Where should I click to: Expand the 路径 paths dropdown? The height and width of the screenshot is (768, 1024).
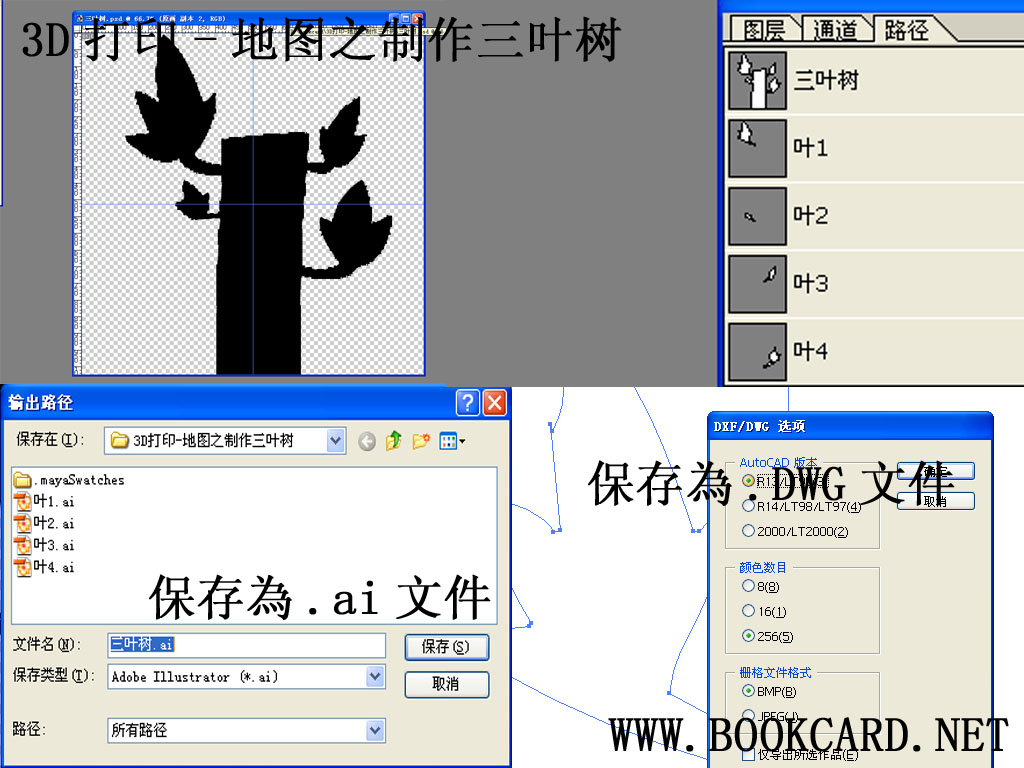click(375, 731)
